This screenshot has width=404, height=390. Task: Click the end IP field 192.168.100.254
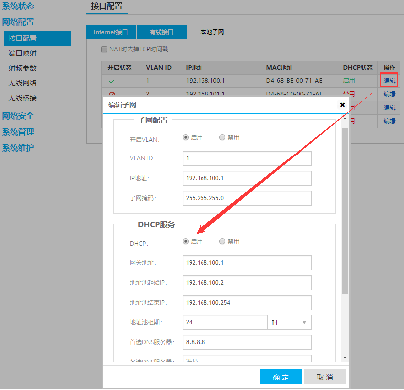click(247, 303)
